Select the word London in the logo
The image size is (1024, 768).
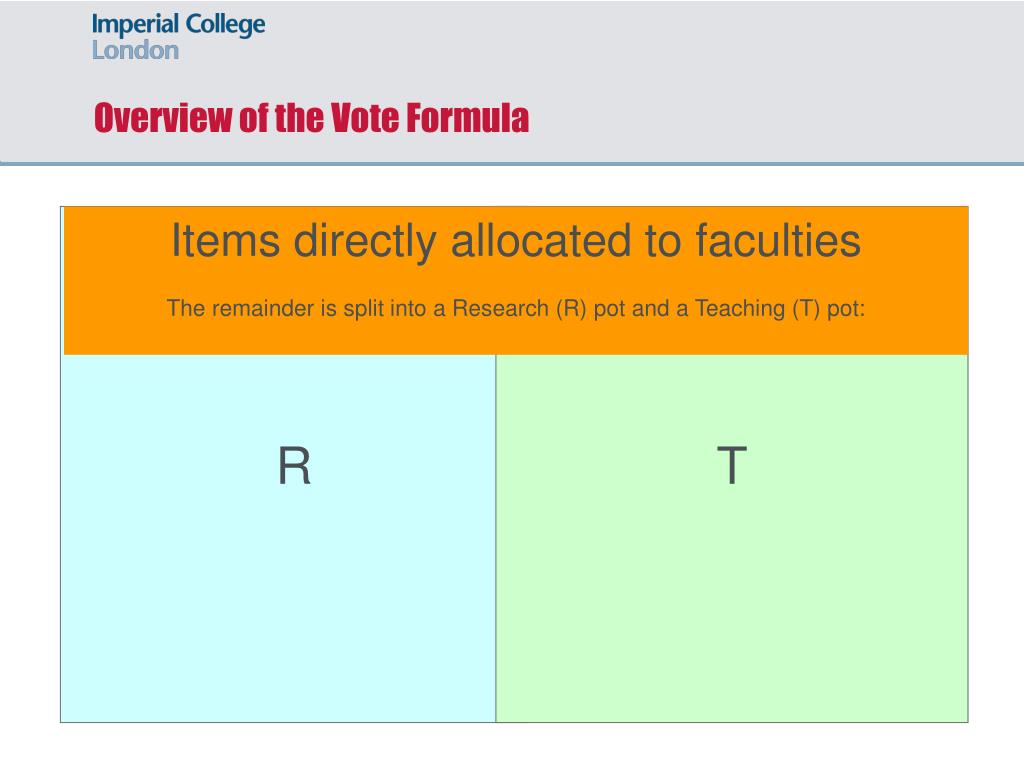pyautogui.click(x=135, y=50)
